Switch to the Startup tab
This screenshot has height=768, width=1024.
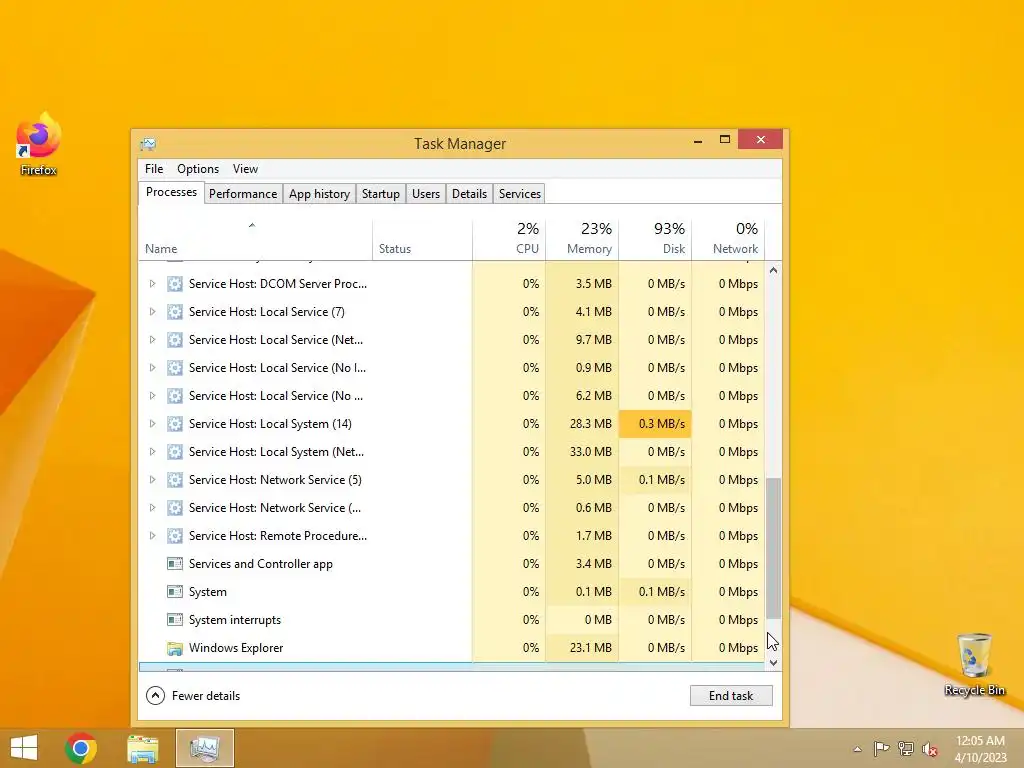tap(381, 194)
